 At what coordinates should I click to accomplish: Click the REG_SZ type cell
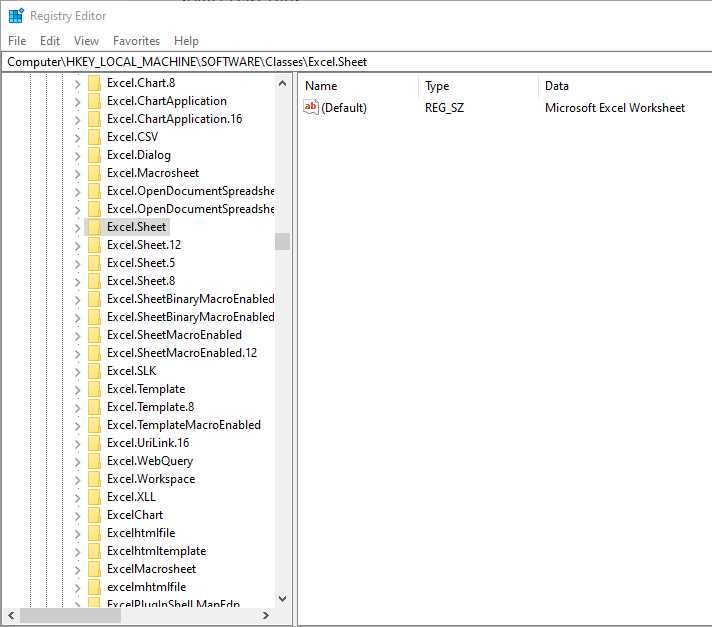click(444, 108)
